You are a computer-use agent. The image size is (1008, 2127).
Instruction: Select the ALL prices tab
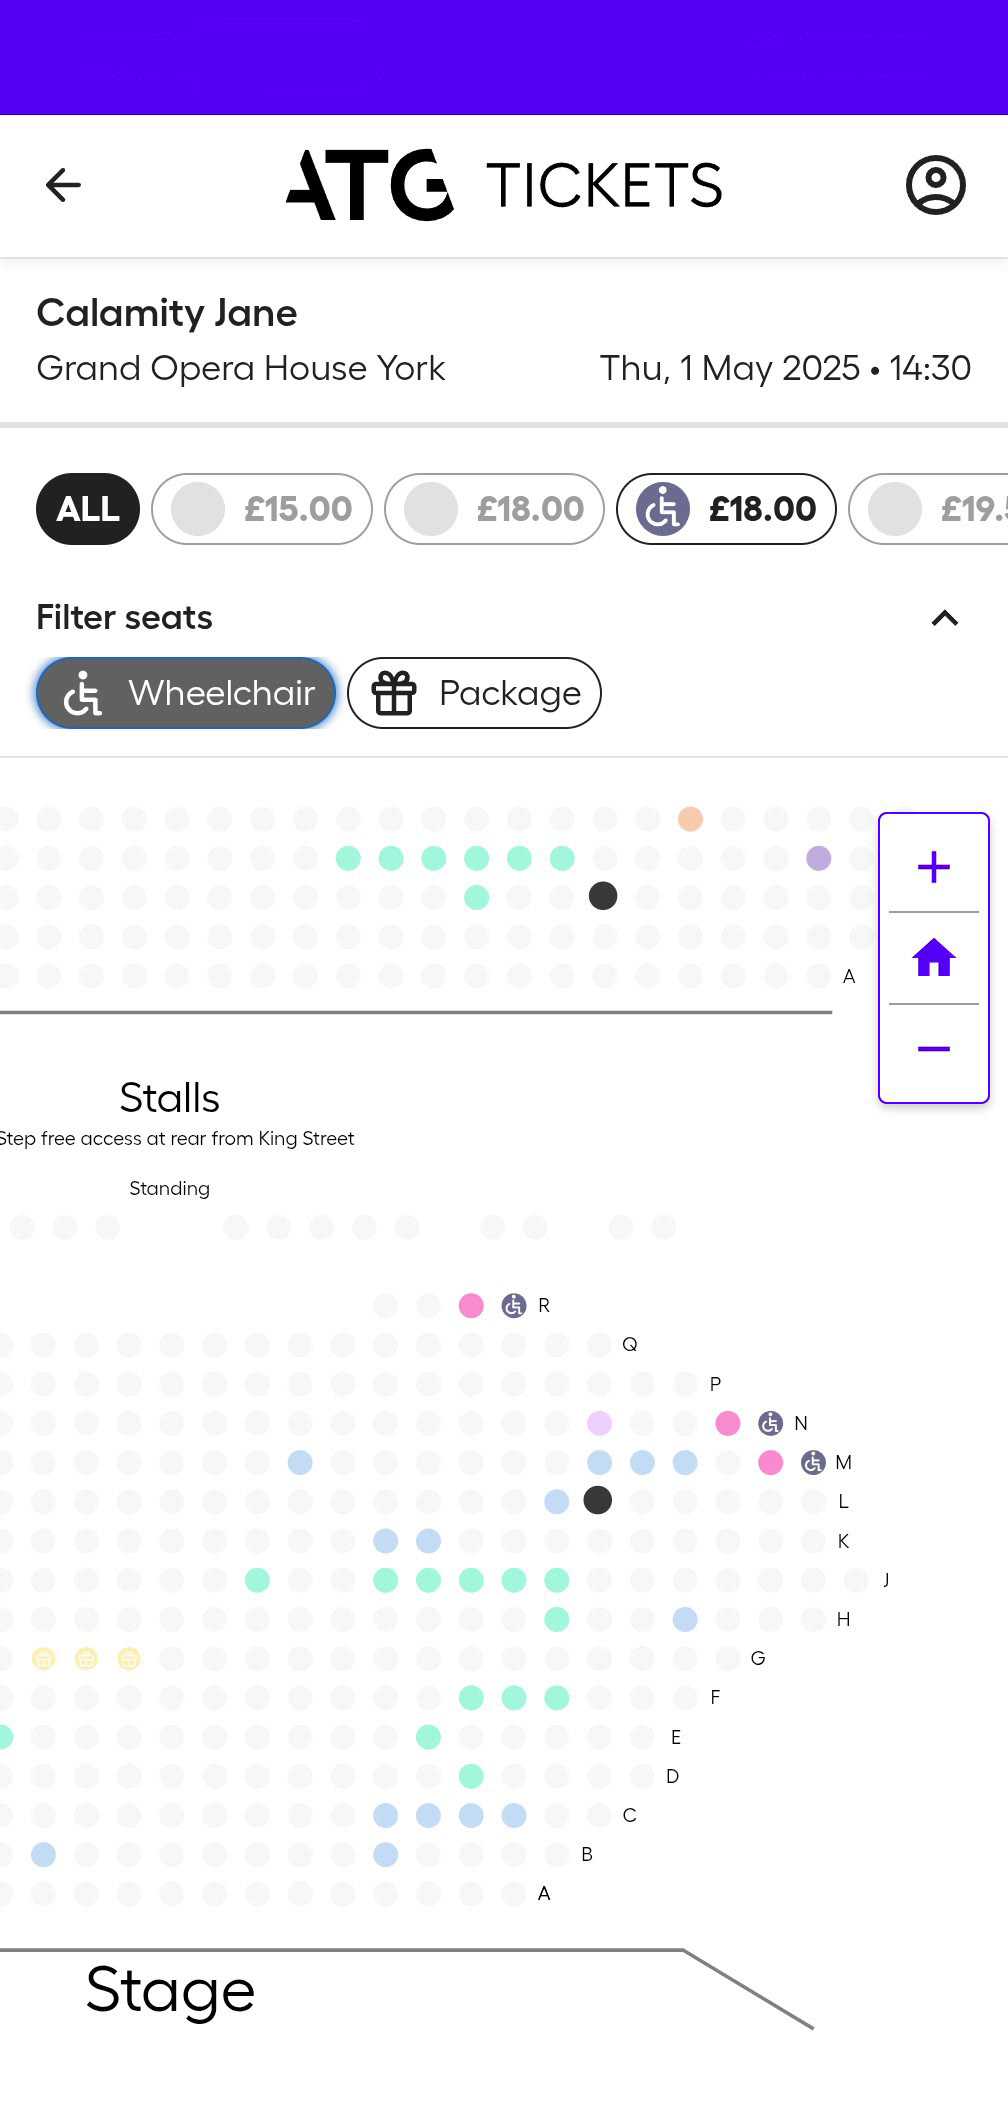pyautogui.click(x=88, y=509)
